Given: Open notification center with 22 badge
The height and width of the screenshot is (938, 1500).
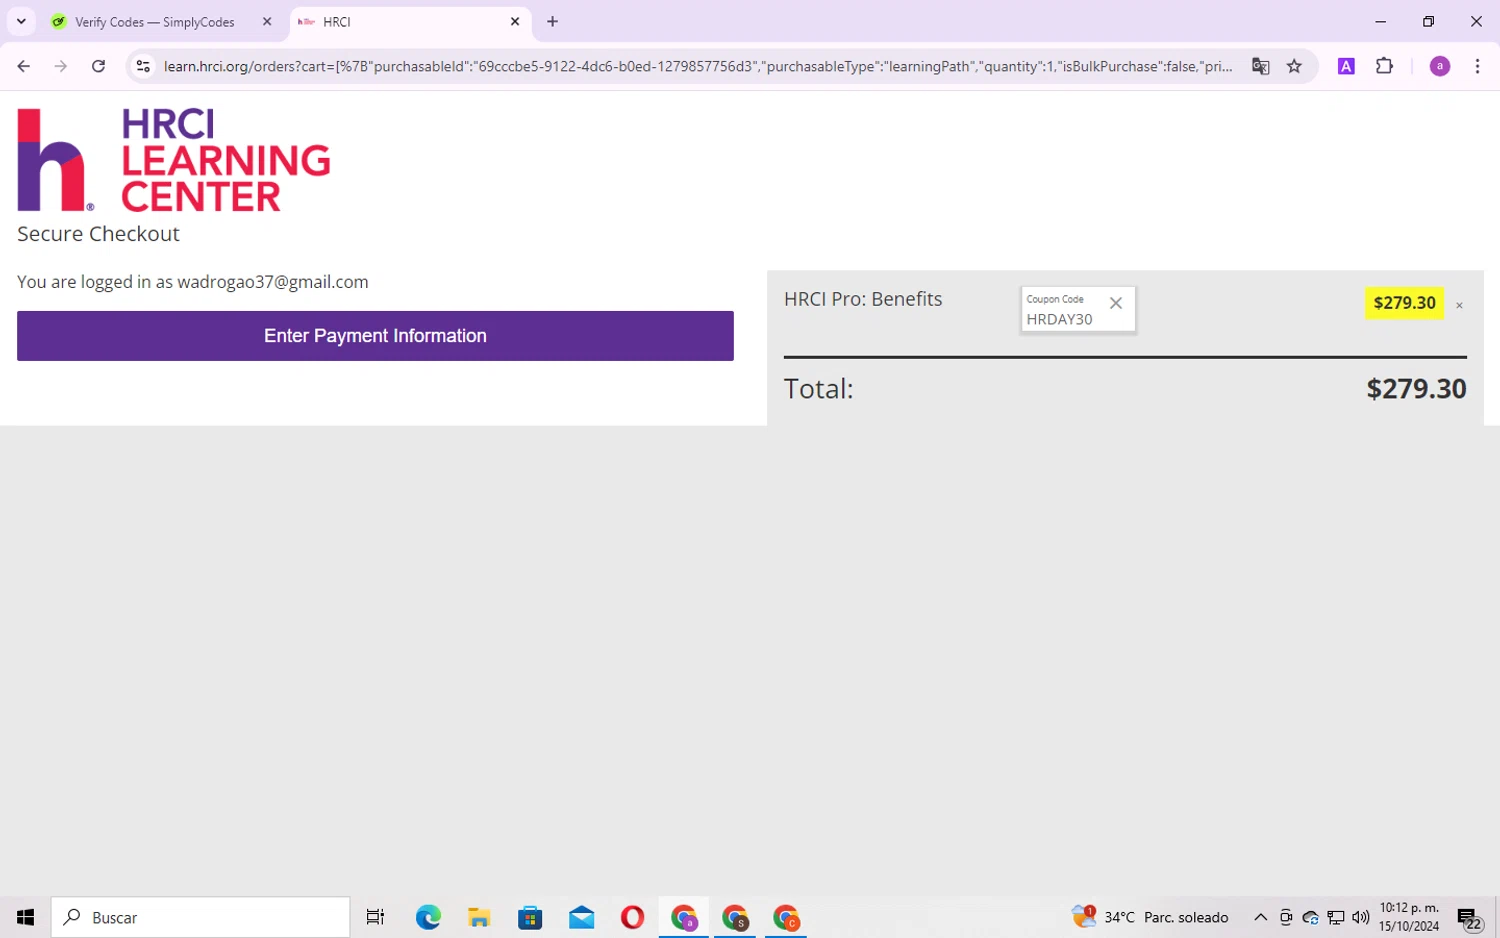Looking at the screenshot, I should (x=1469, y=918).
